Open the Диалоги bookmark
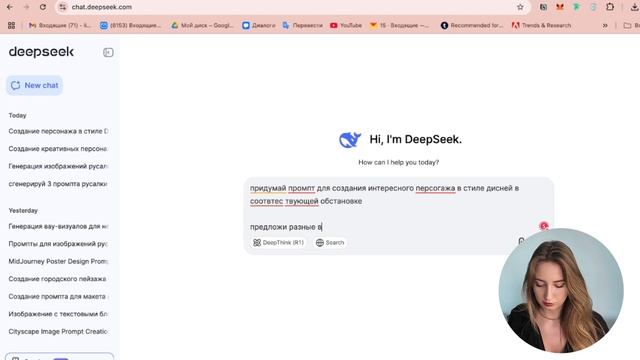640x360 pixels. [259, 25]
